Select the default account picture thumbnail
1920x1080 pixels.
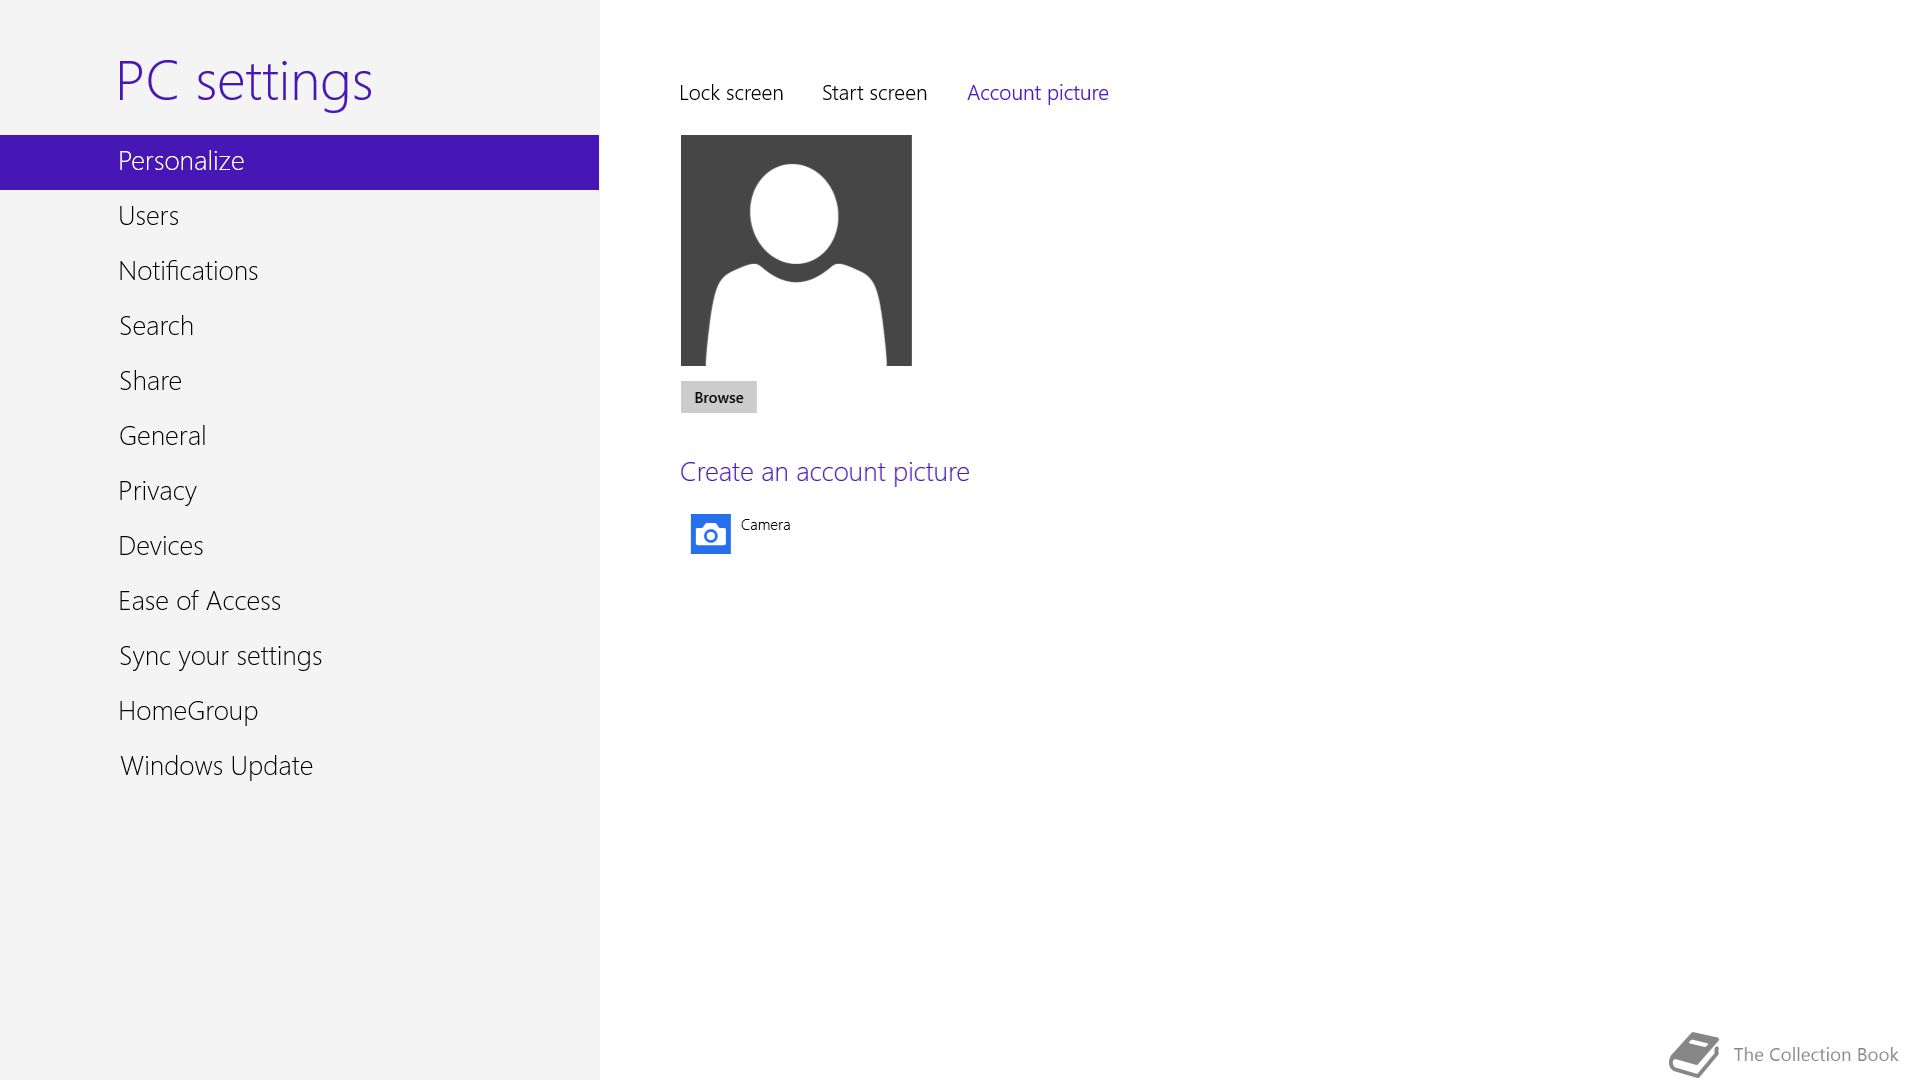(x=796, y=250)
